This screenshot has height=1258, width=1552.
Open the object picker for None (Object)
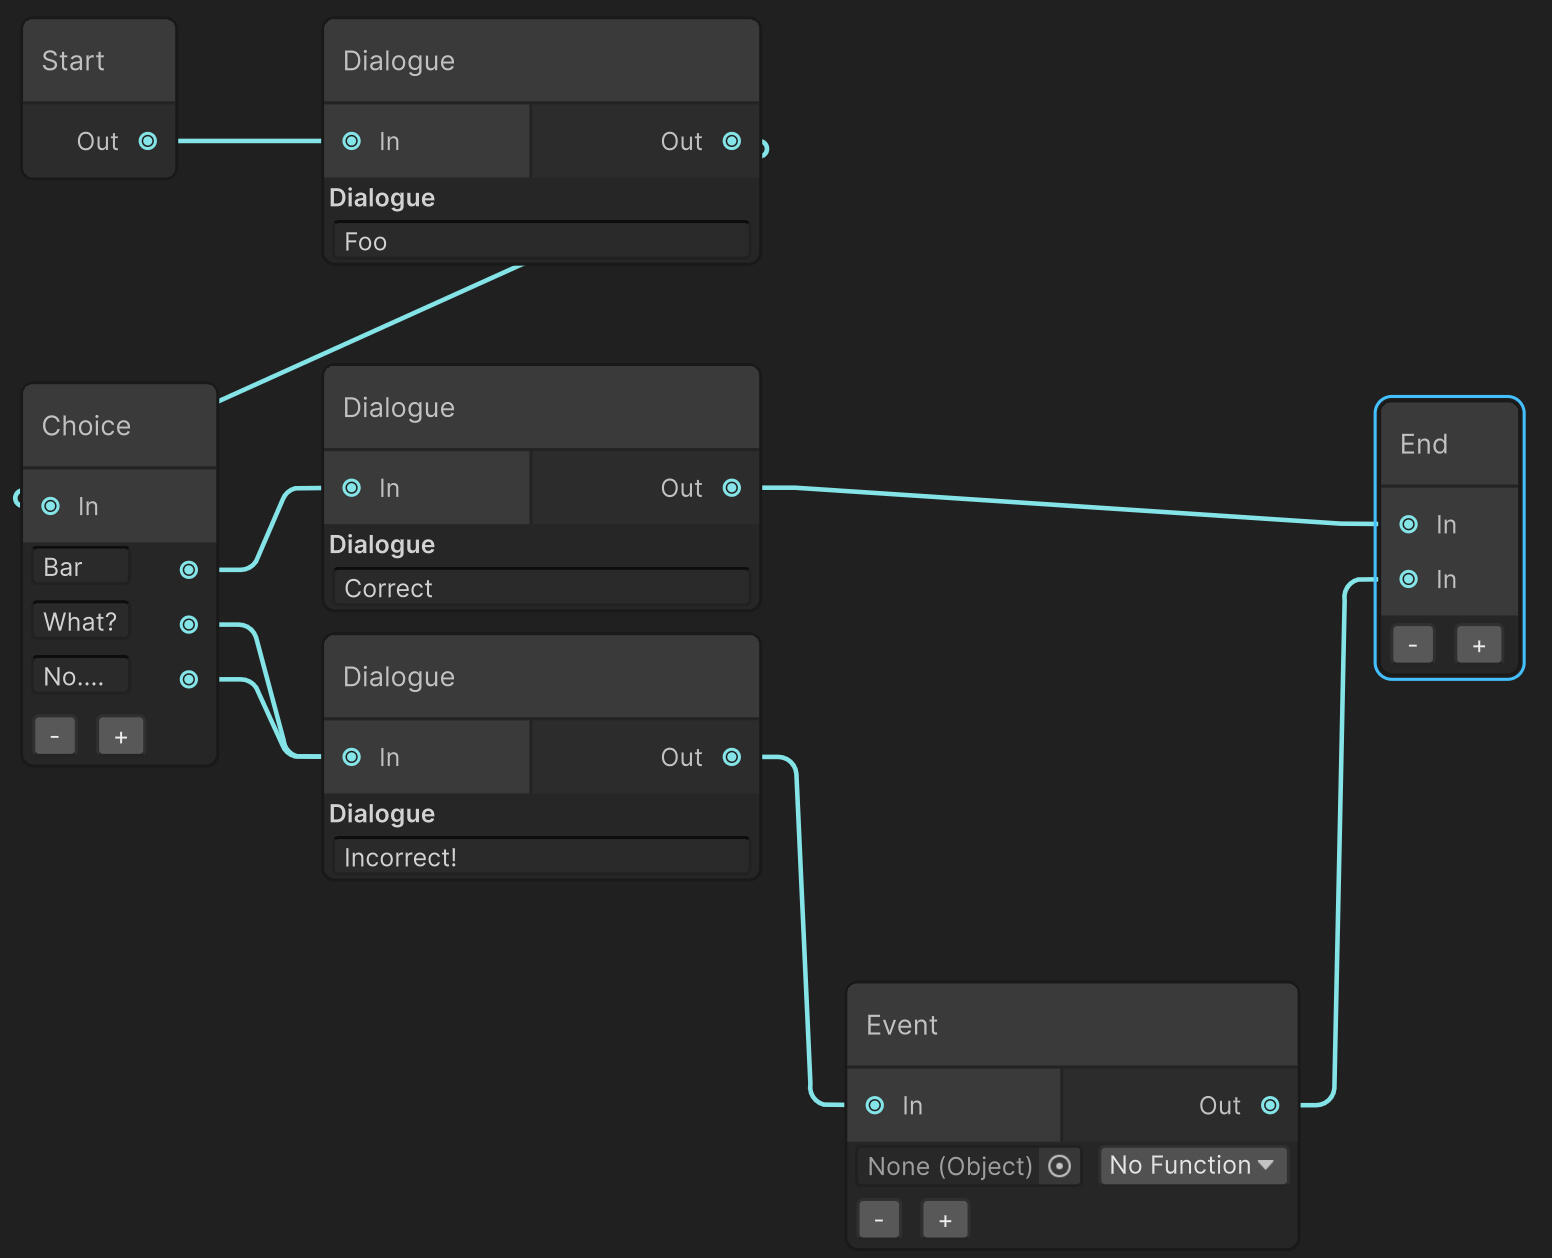(1060, 1166)
